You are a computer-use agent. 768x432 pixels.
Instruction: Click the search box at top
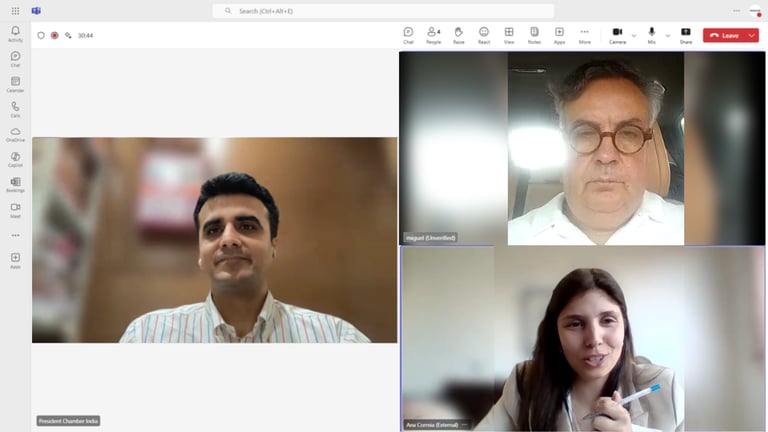point(383,11)
